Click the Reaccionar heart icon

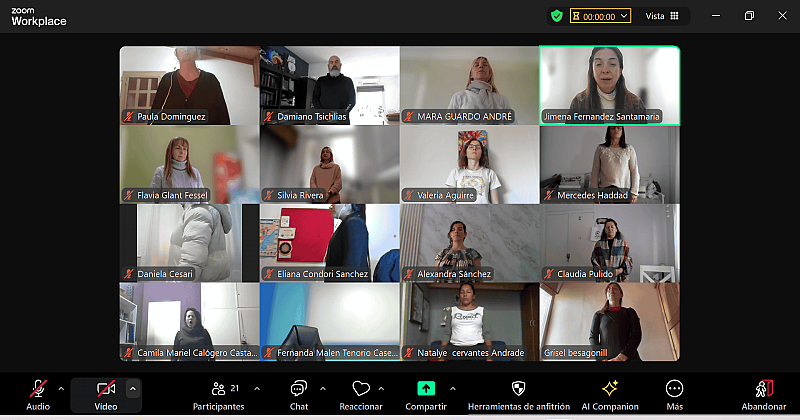[x=361, y=390]
